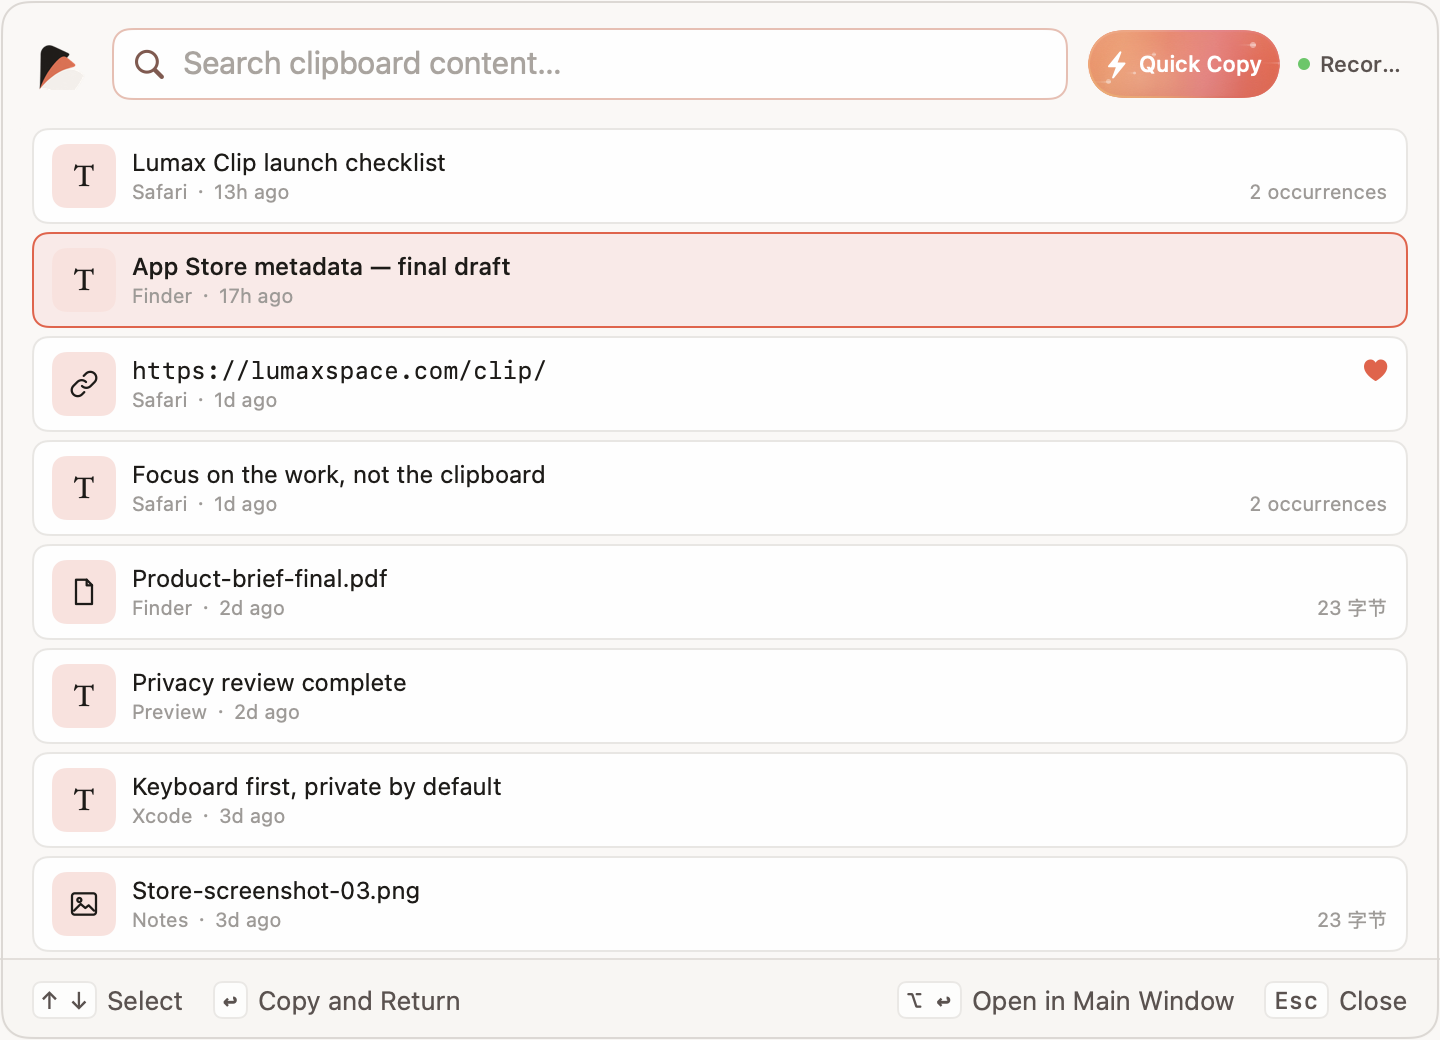Activate the Quick Copy button

coord(1184,64)
